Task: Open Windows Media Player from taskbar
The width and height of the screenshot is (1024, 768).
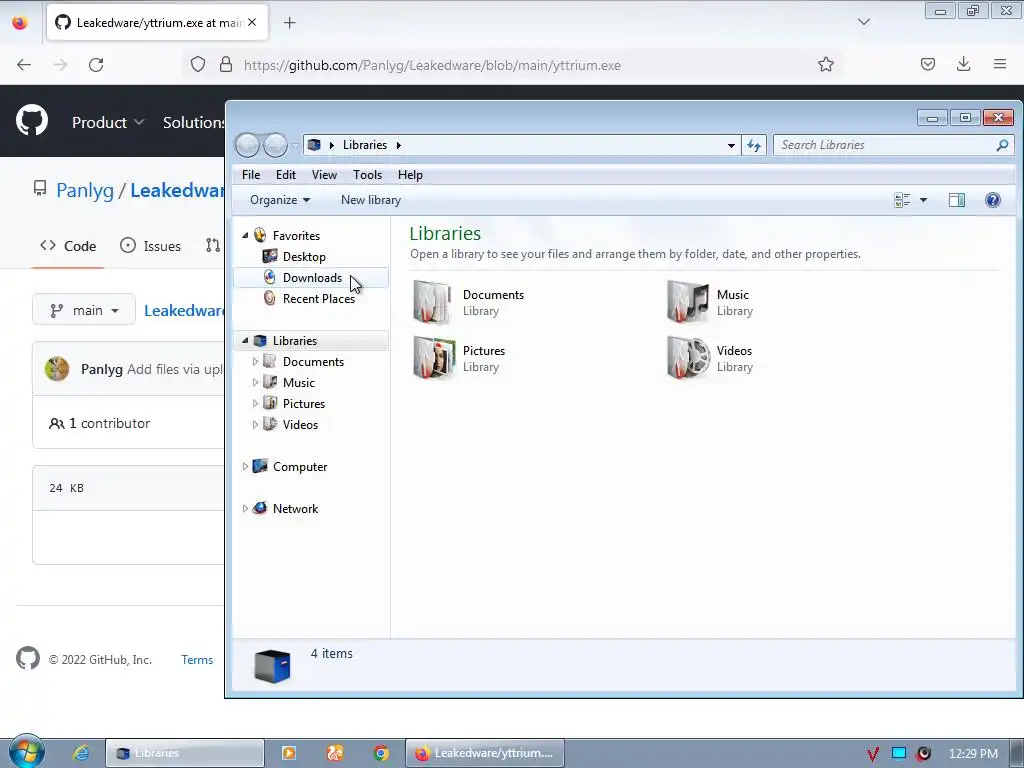Action: click(x=288, y=753)
